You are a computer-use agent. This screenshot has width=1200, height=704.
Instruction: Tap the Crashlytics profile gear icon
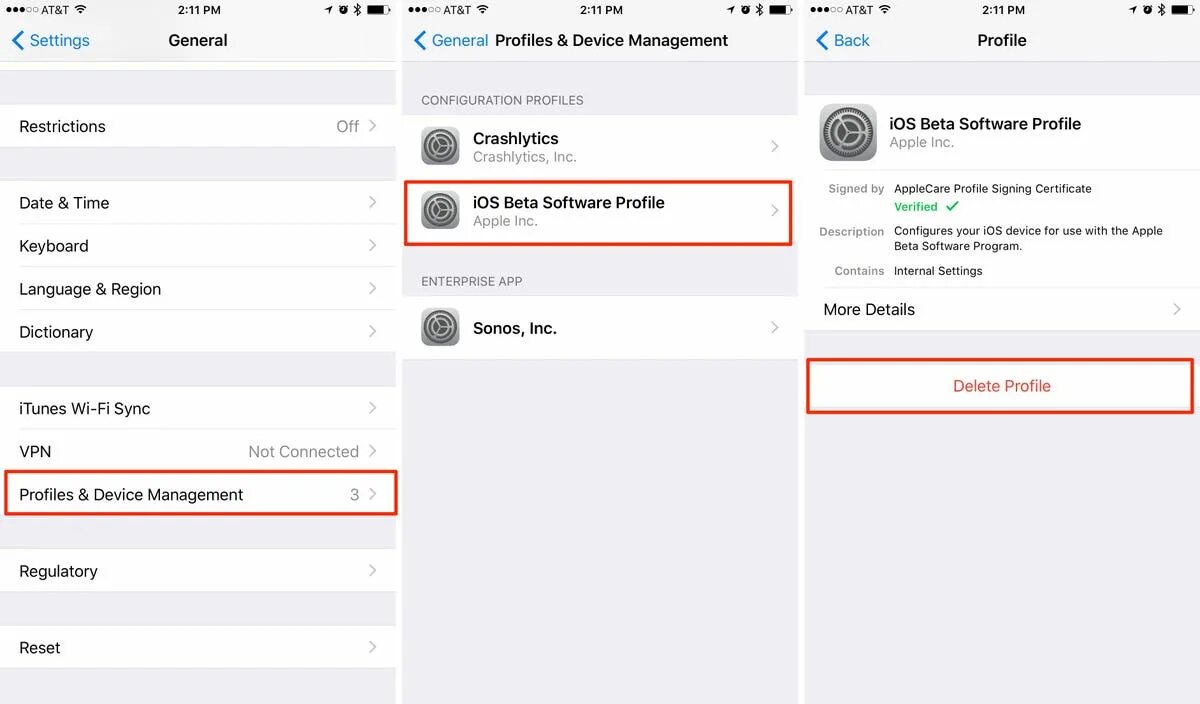440,146
